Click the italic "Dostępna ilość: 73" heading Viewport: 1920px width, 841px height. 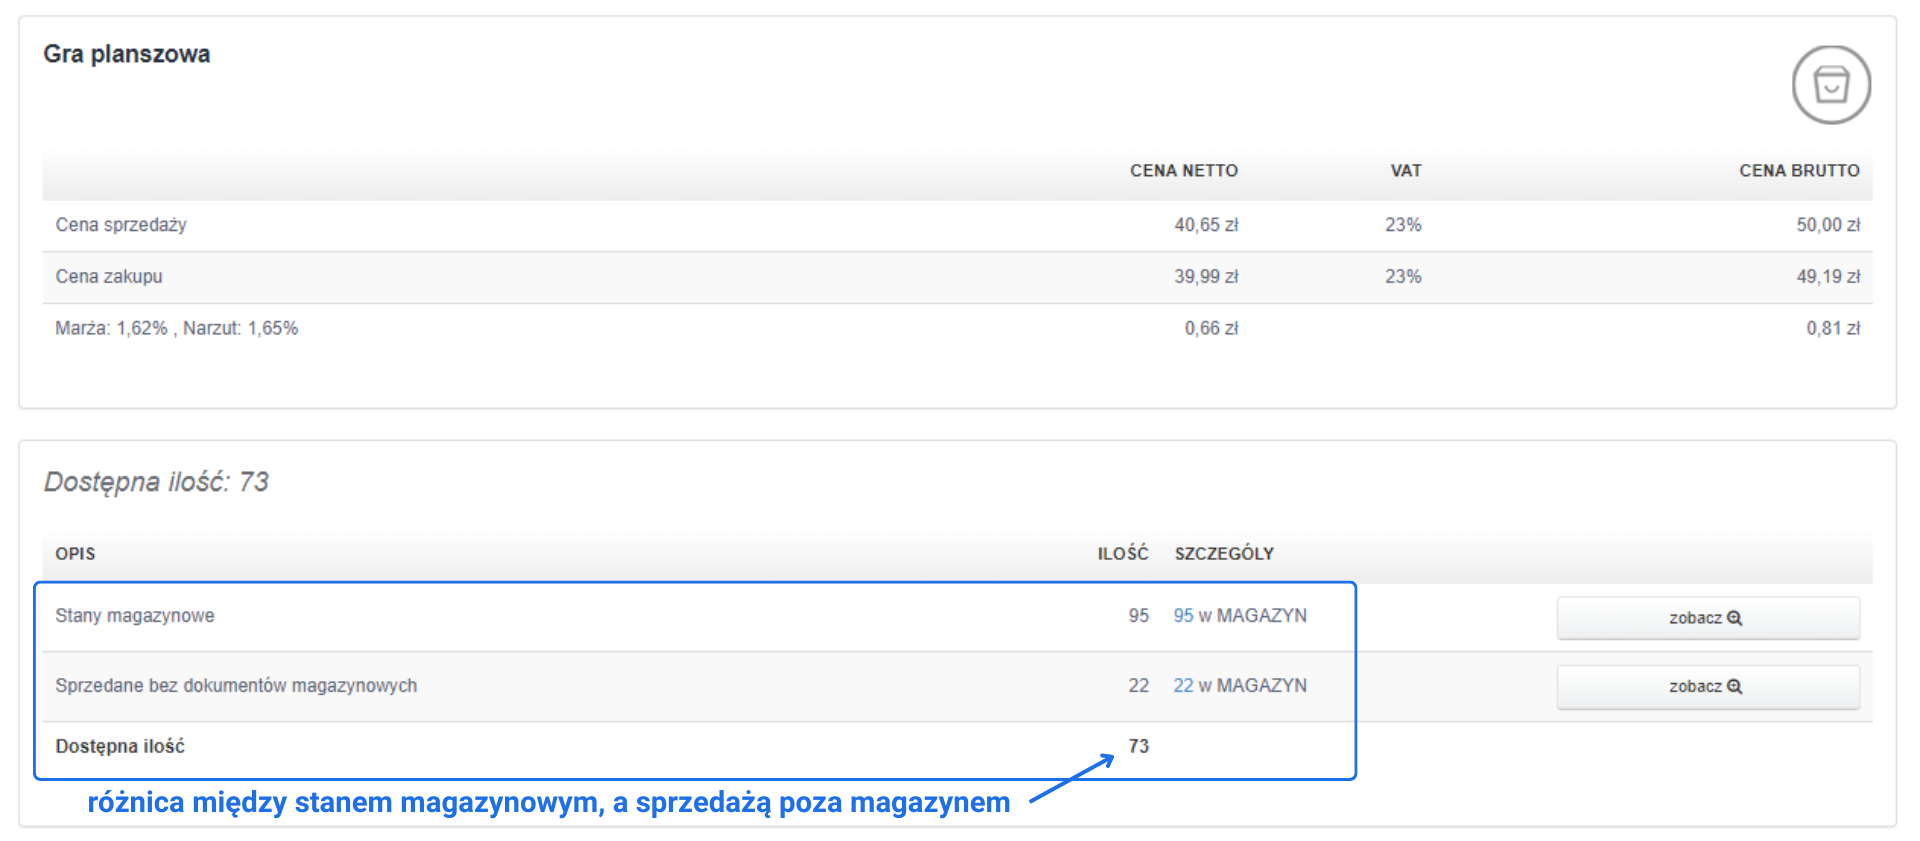(156, 482)
